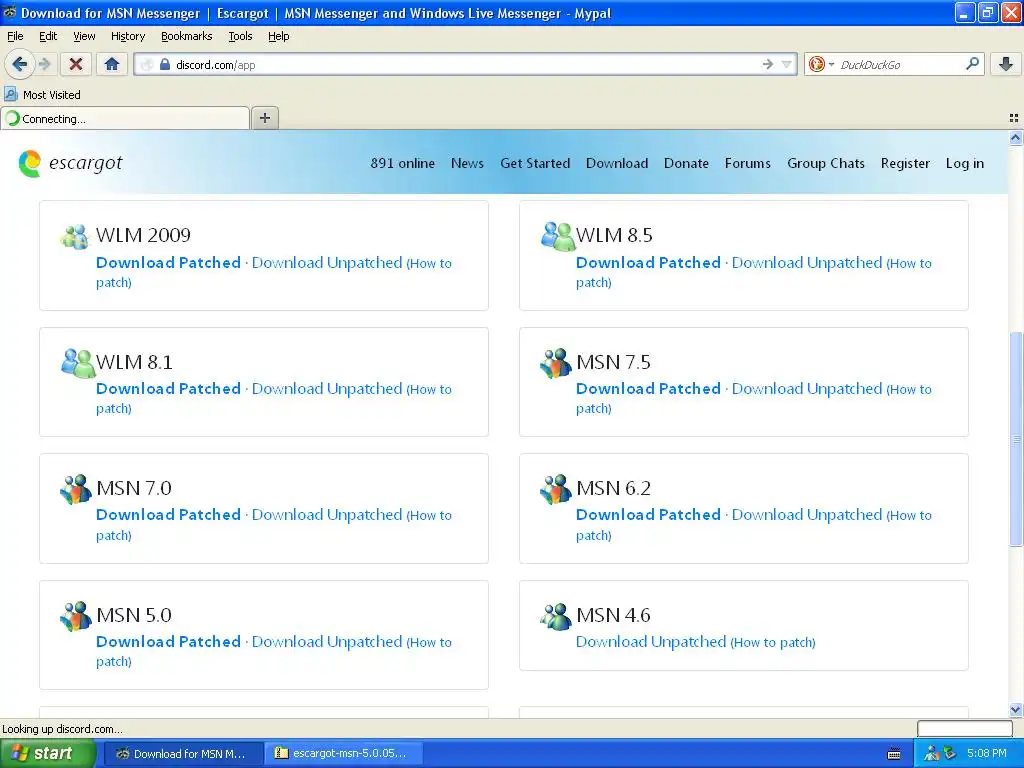Click the Register link

(x=904, y=163)
